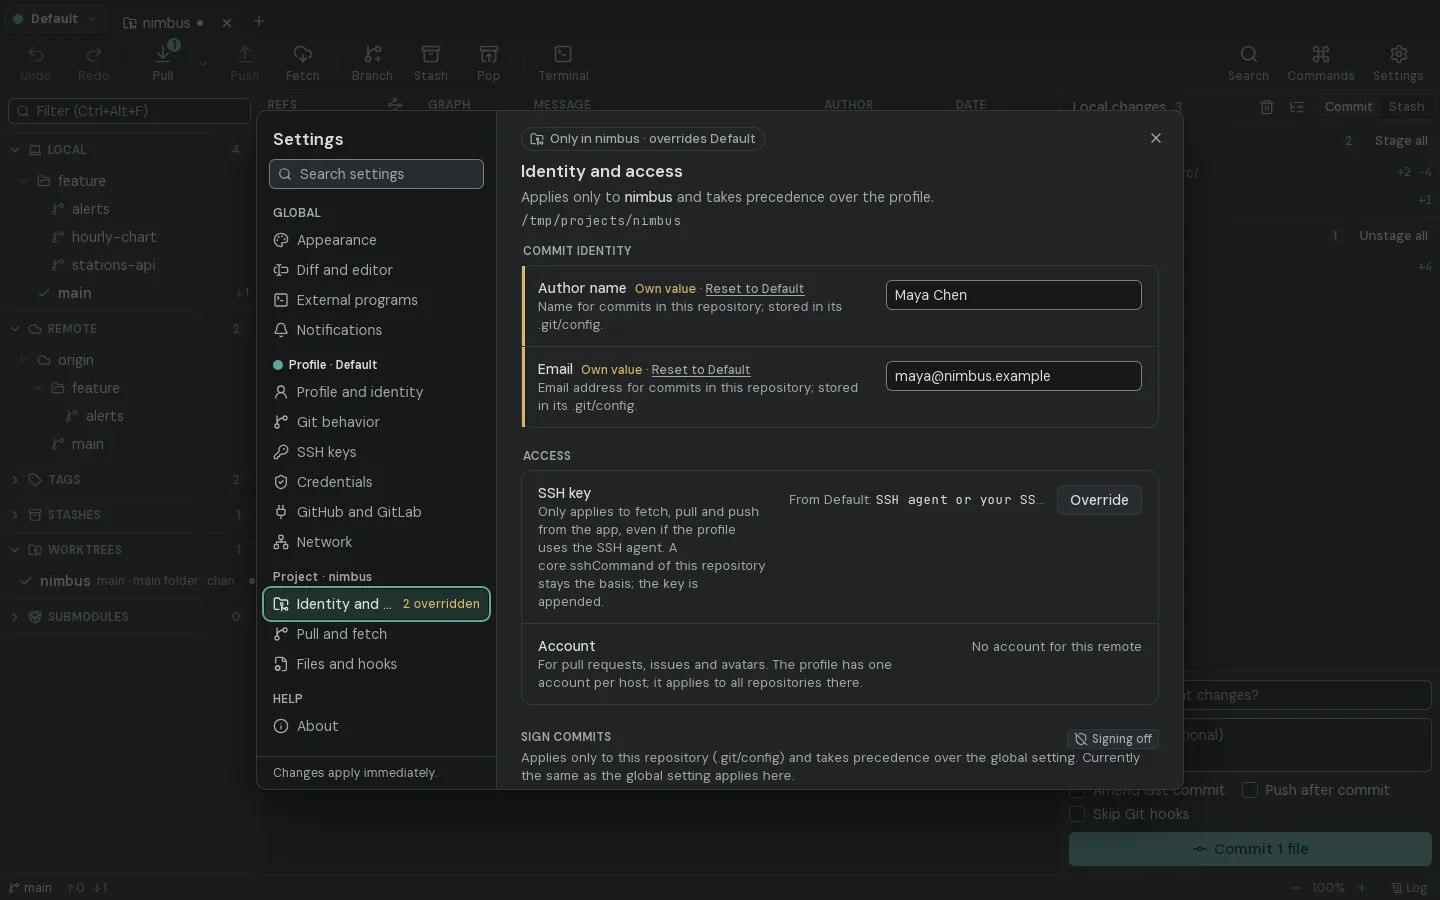Open Credentials settings

pos(376,482)
